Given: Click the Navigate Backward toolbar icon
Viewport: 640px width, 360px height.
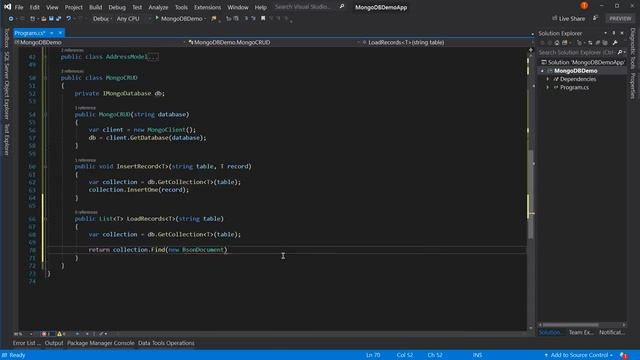Looking at the screenshot, I should tap(11, 18).
